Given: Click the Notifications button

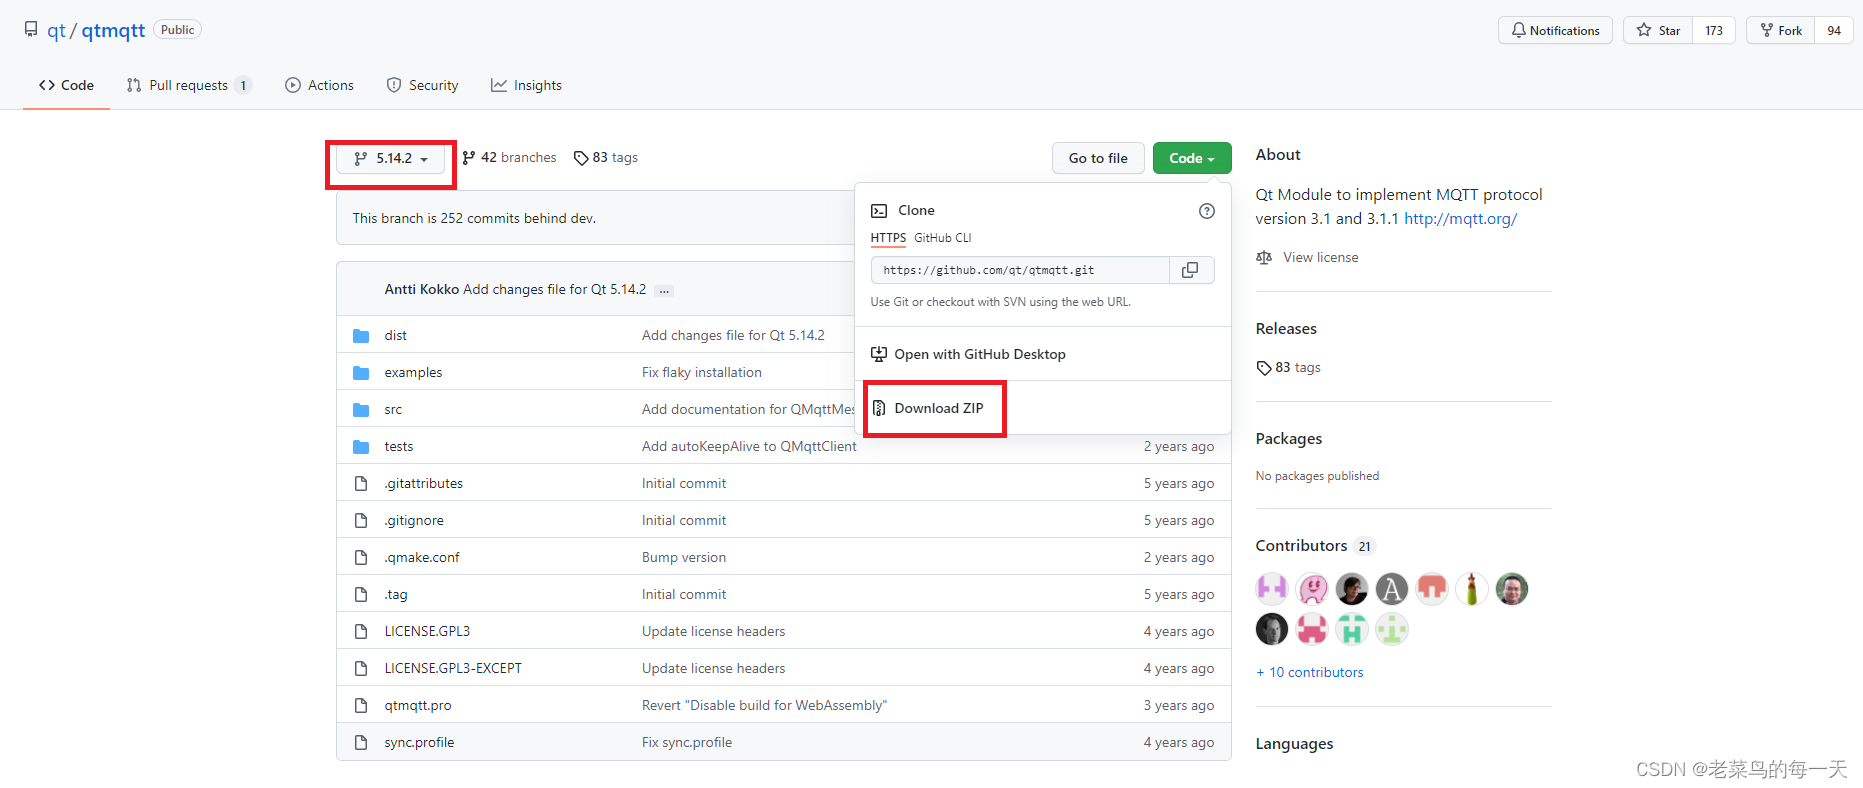Looking at the screenshot, I should [x=1555, y=30].
